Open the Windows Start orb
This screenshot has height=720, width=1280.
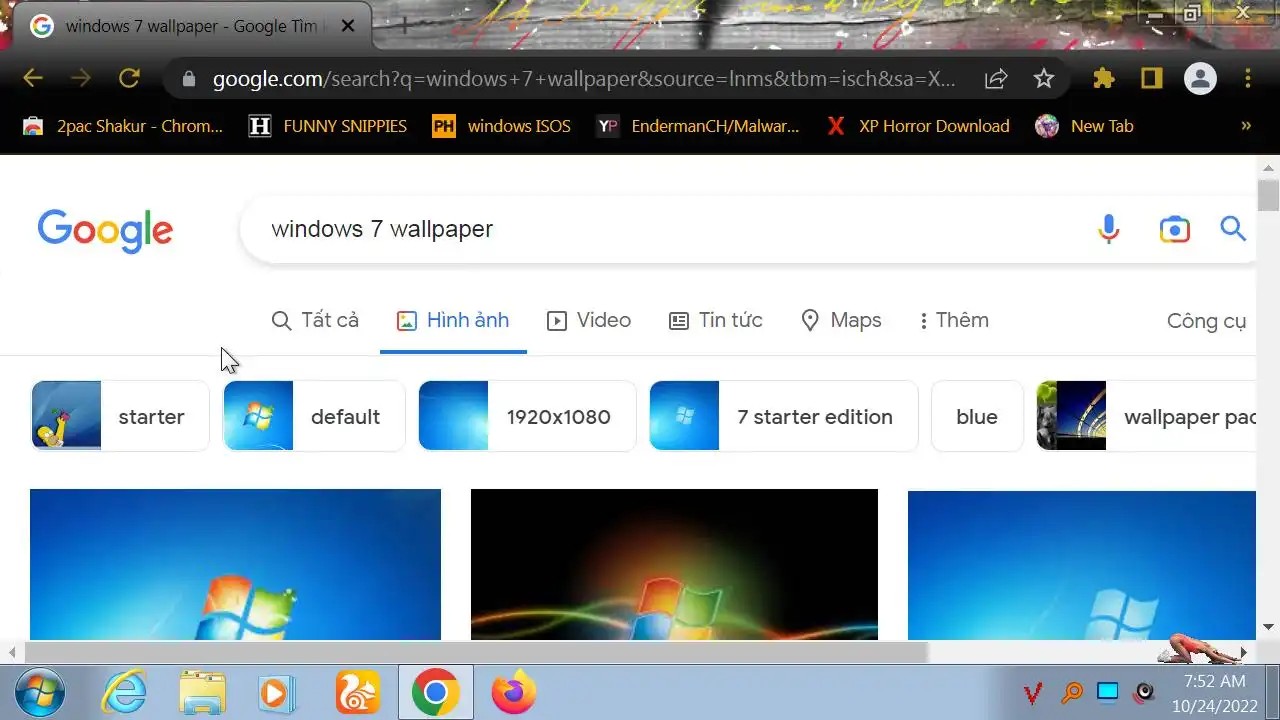pyautogui.click(x=41, y=693)
